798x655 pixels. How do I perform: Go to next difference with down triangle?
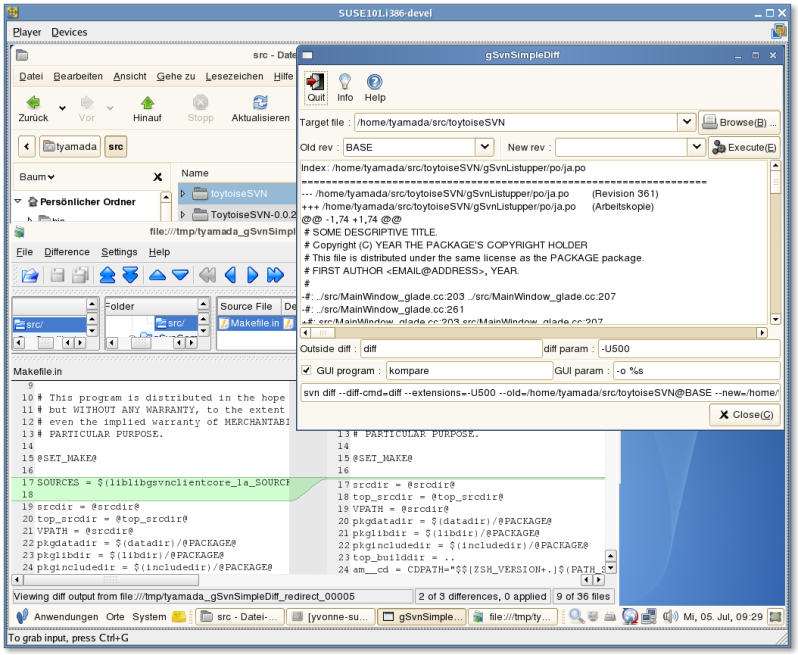[180, 275]
